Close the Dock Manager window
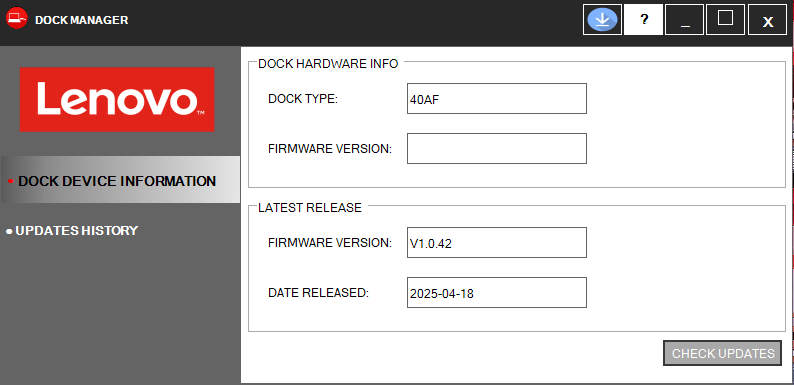 (768, 20)
